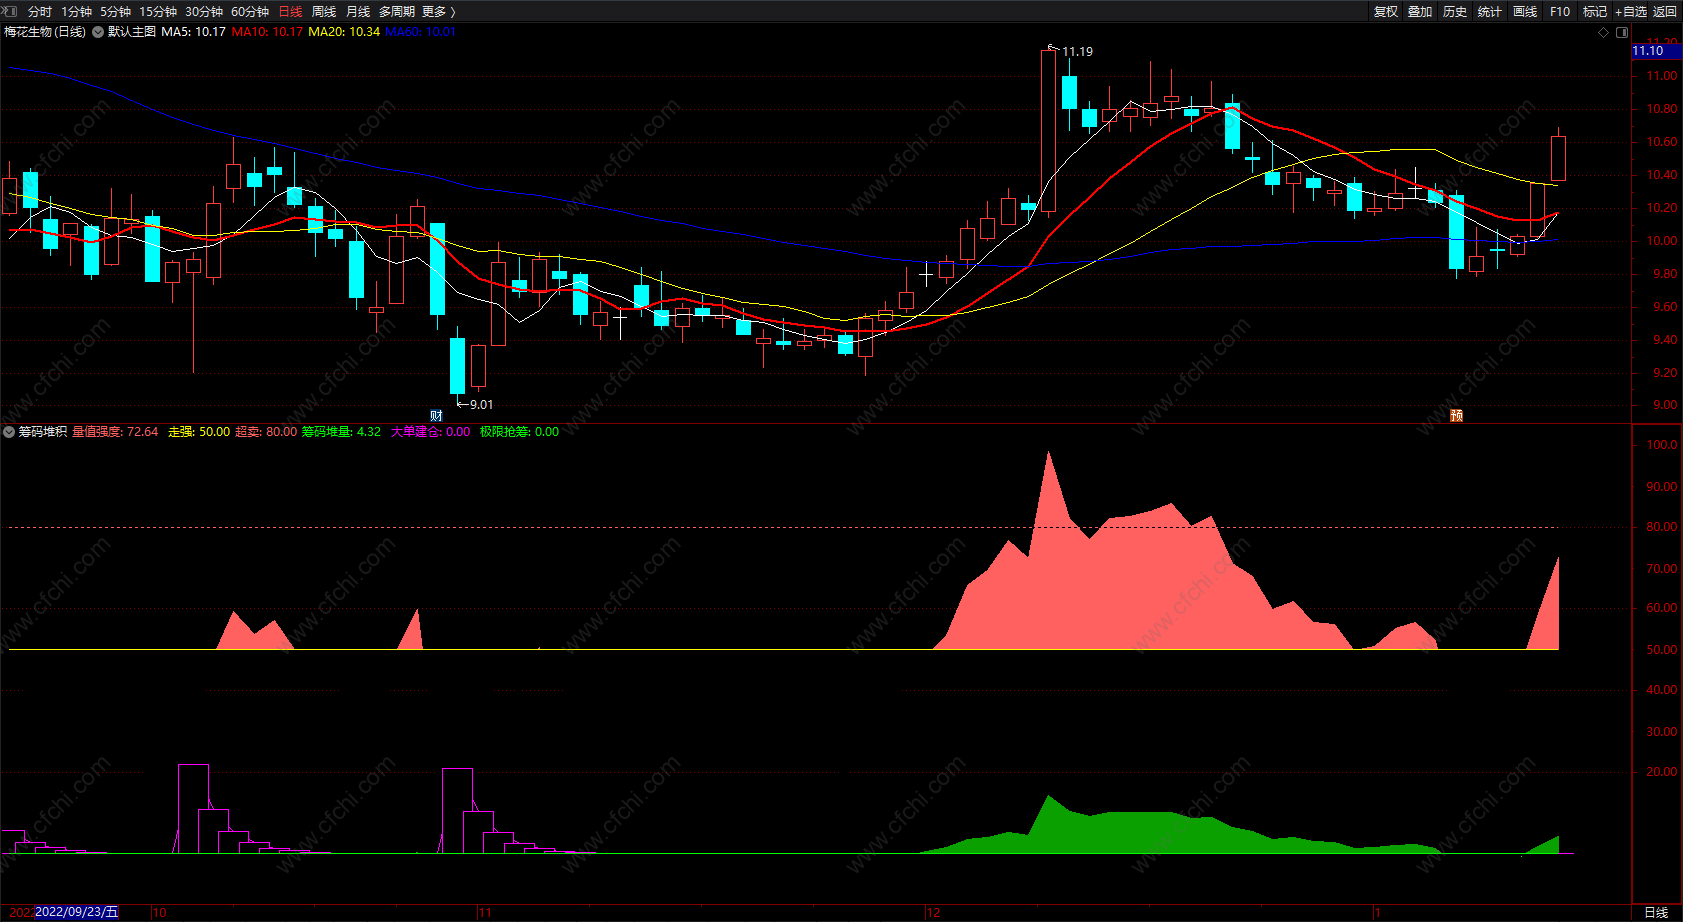Image resolution: width=1683 pixels, height=922 pixels.
Task: Select the 1分钟 period tab
Action: click(76, 12)
